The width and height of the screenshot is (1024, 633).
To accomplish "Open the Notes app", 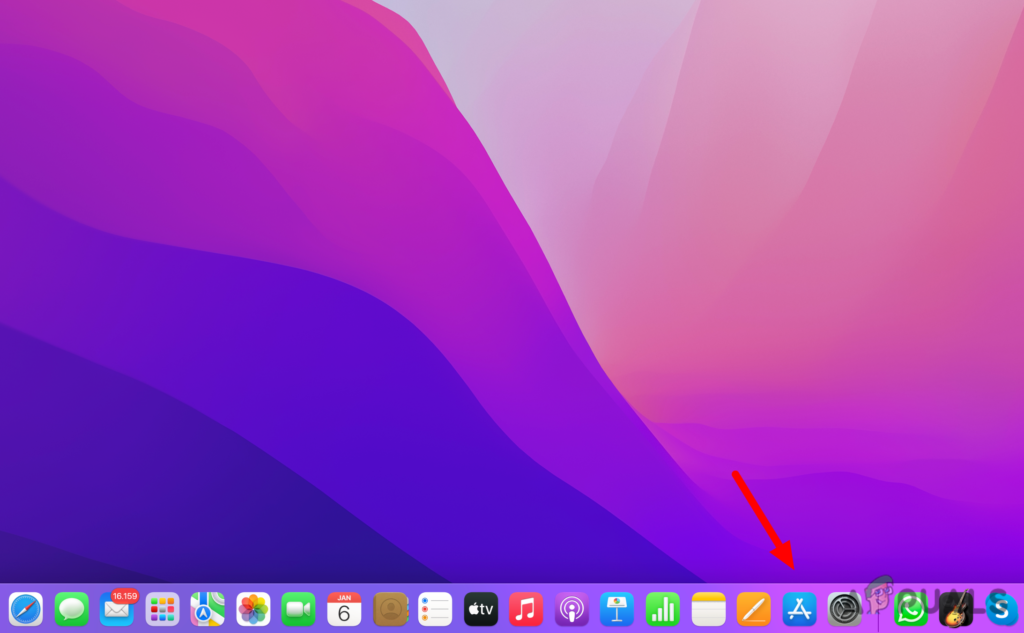I will point(709,609).
